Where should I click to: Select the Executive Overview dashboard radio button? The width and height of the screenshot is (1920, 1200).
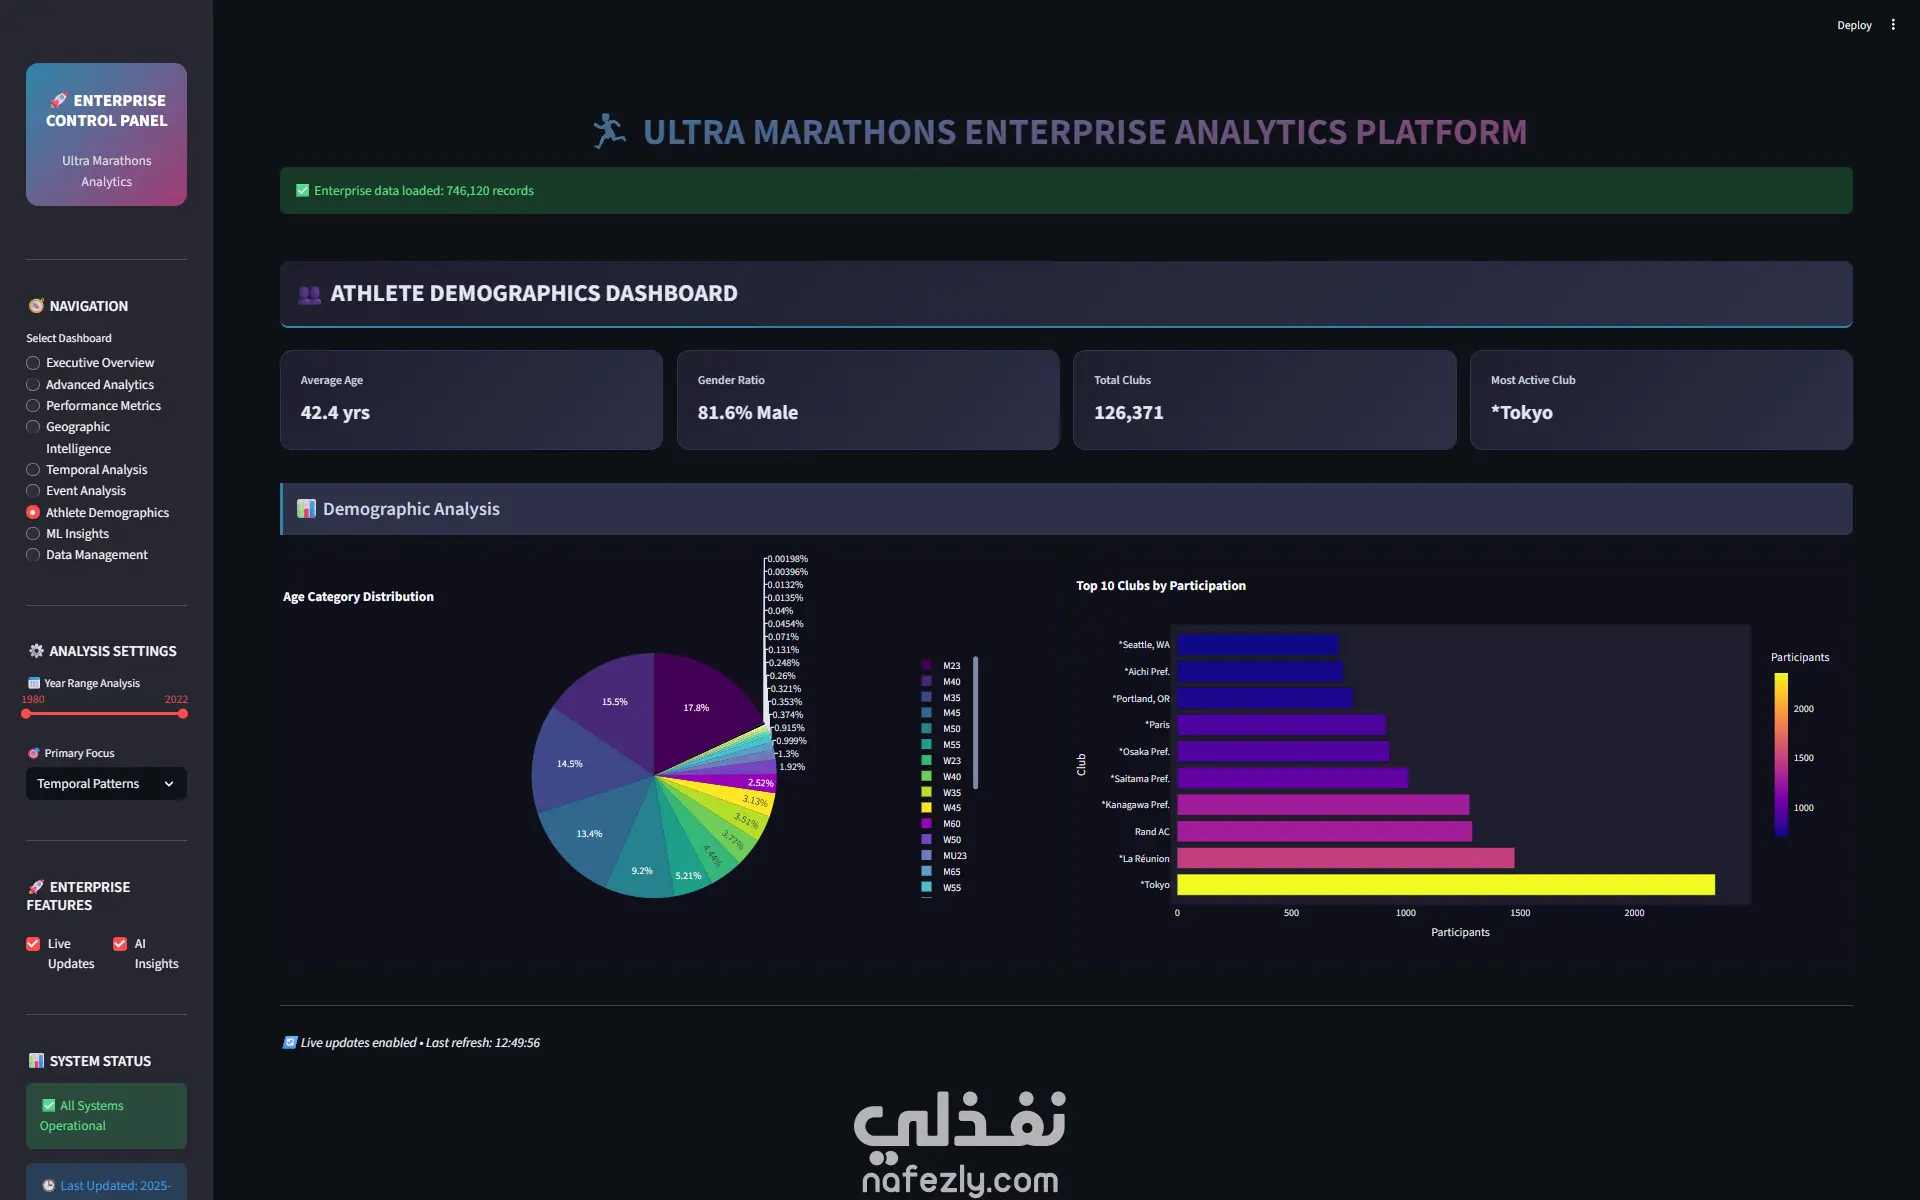(33, 363)
